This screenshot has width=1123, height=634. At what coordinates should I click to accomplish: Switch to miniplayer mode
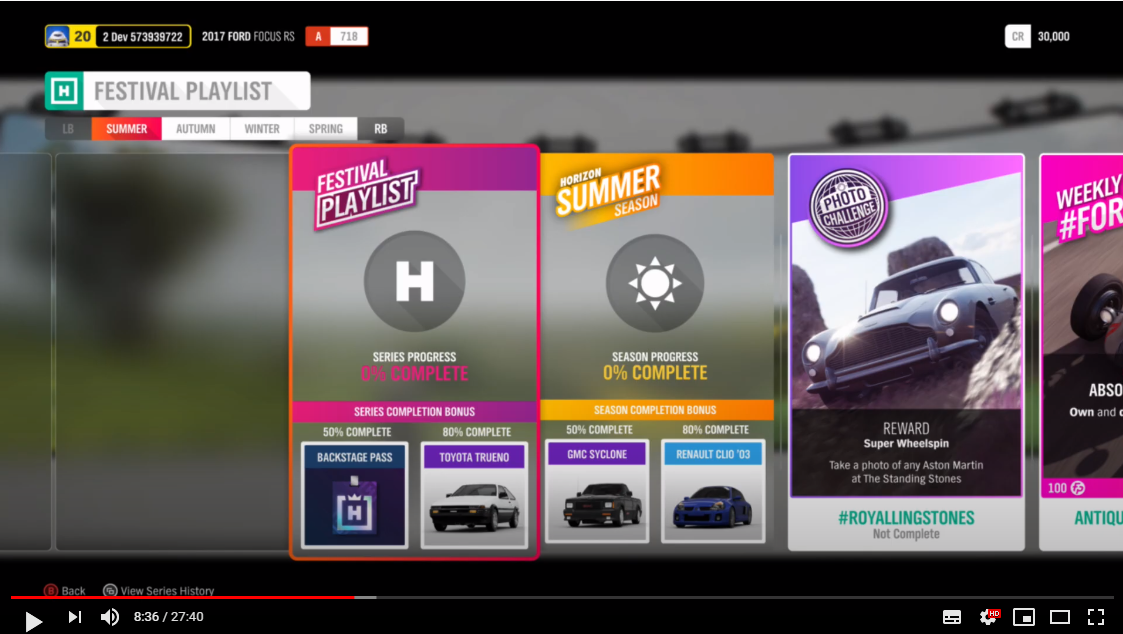tap(1023, 617)
